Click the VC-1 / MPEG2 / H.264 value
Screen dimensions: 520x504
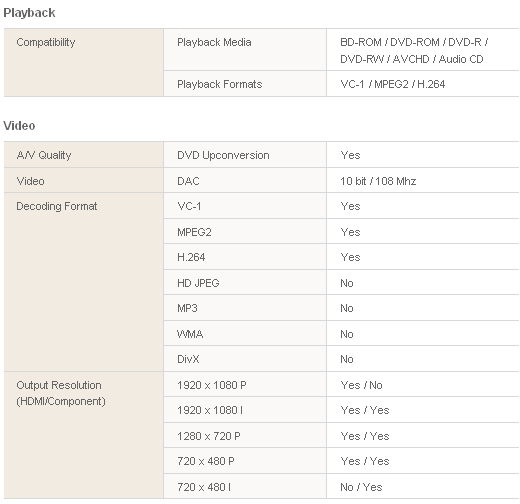click(392, 84)
